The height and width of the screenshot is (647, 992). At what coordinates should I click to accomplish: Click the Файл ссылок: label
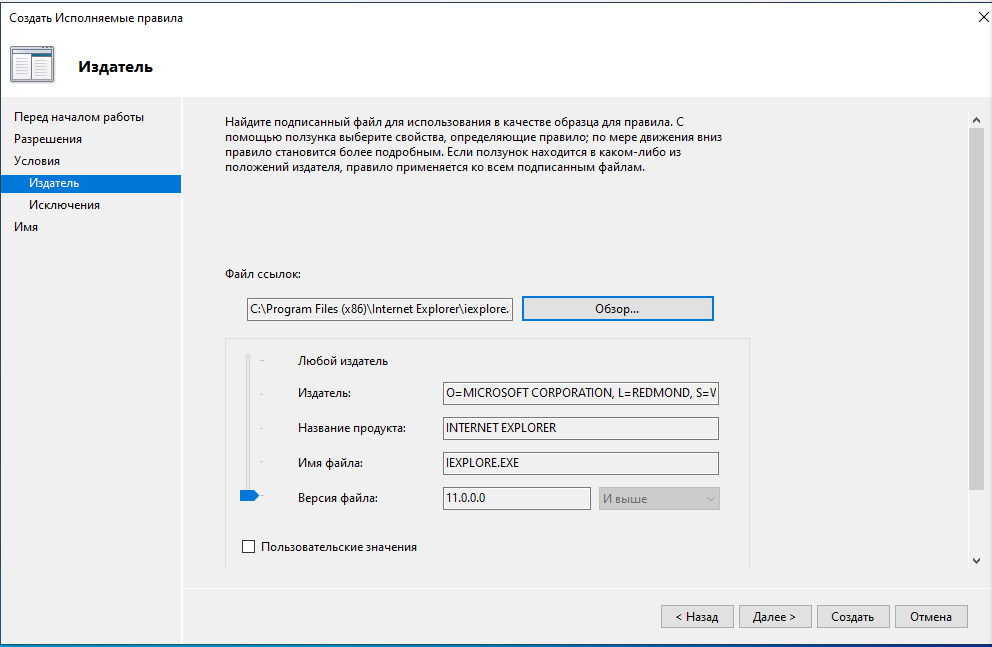click(263, 274)
